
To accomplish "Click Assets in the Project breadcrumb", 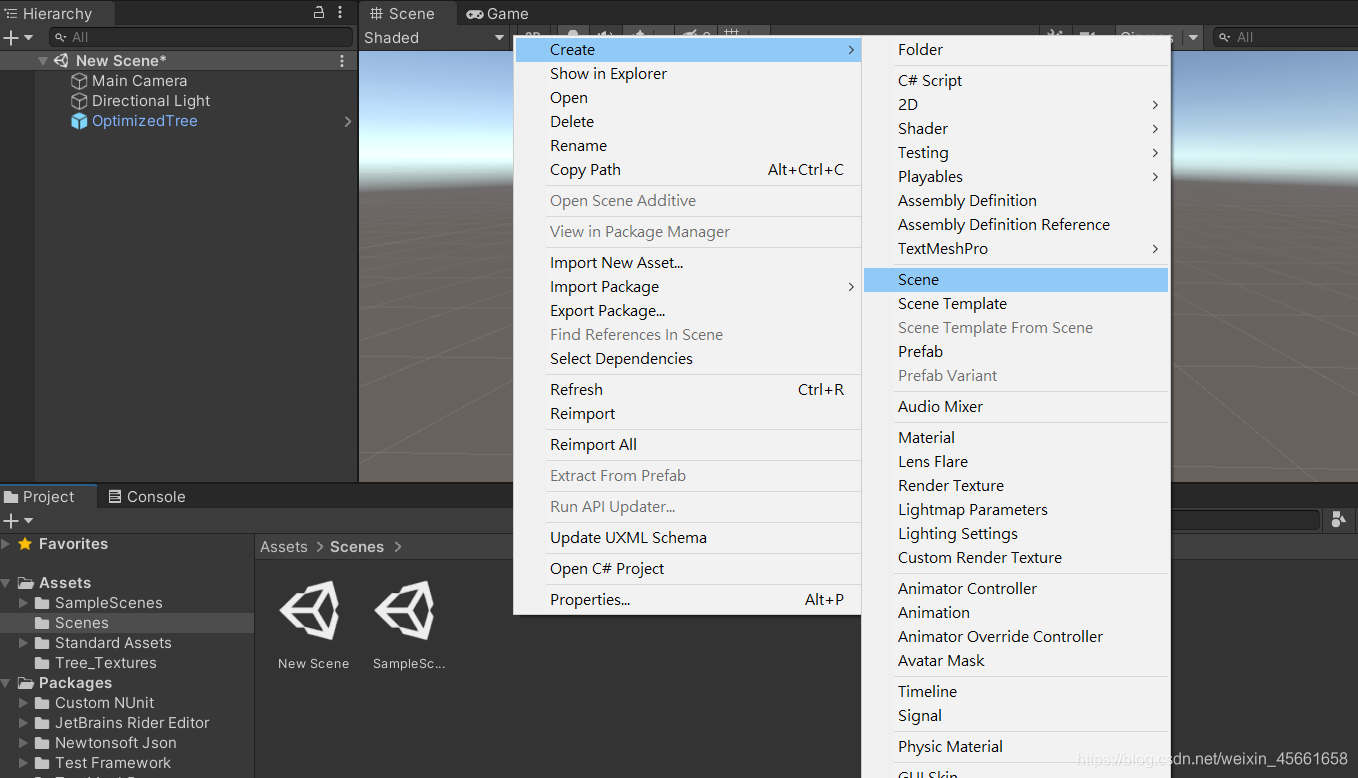I will click(284, 547).
